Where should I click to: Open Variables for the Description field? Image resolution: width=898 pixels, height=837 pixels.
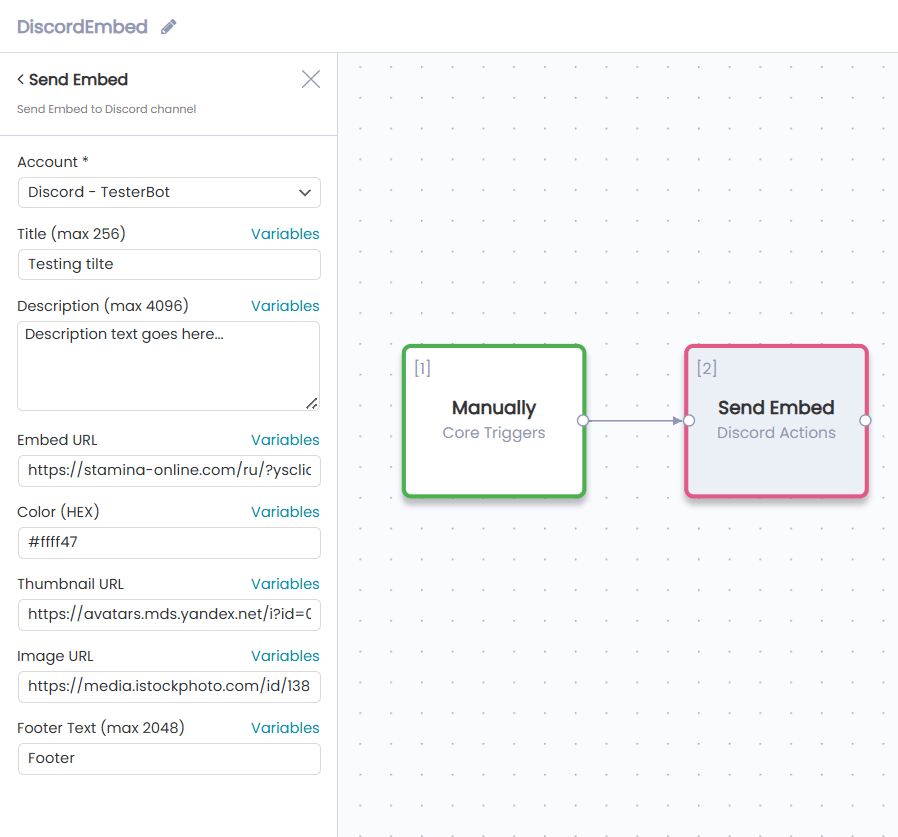285,305
